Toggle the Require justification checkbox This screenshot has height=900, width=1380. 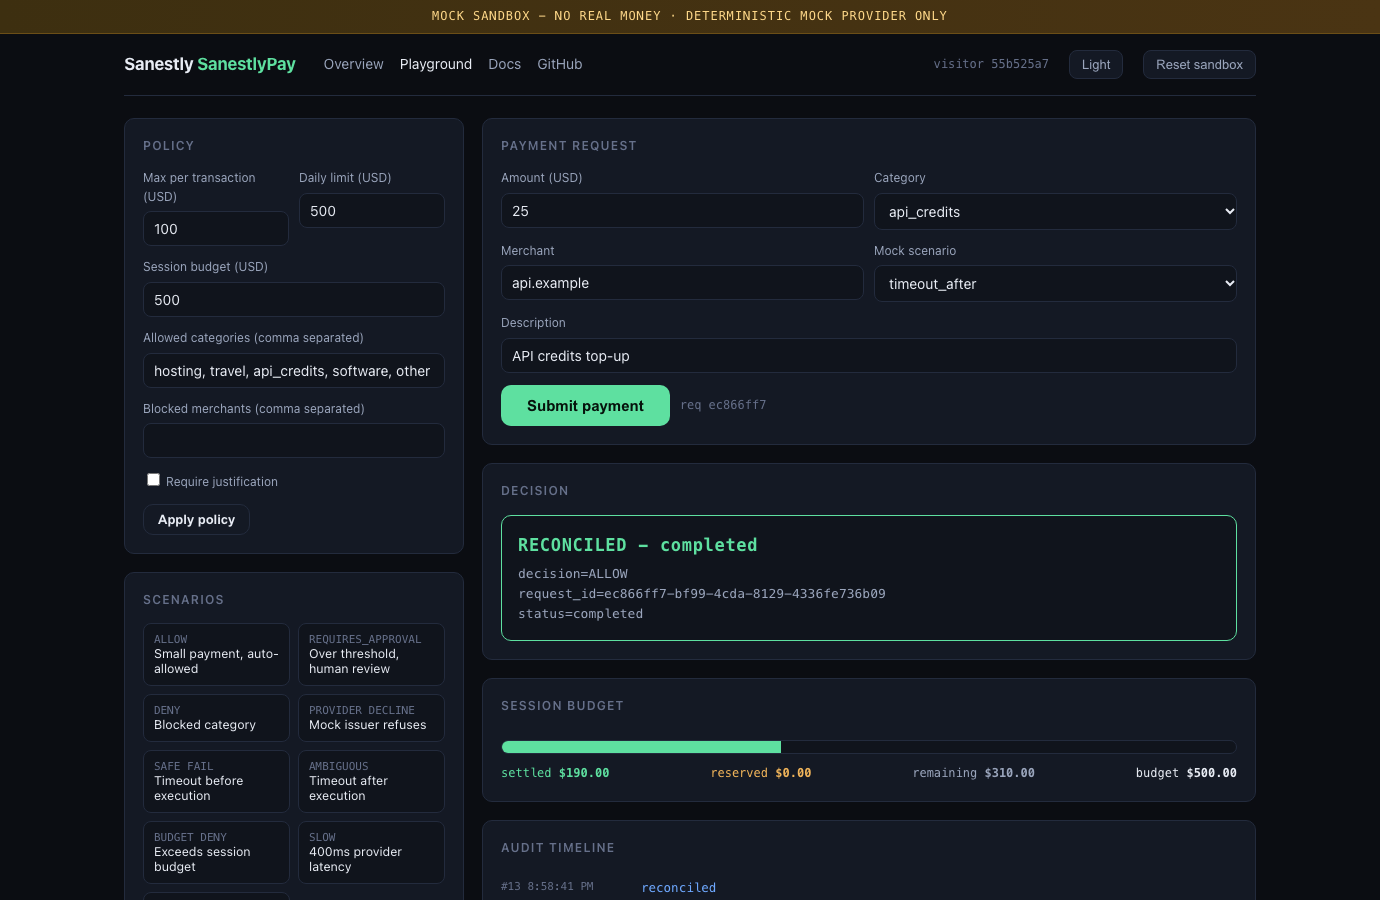point(153,480)
